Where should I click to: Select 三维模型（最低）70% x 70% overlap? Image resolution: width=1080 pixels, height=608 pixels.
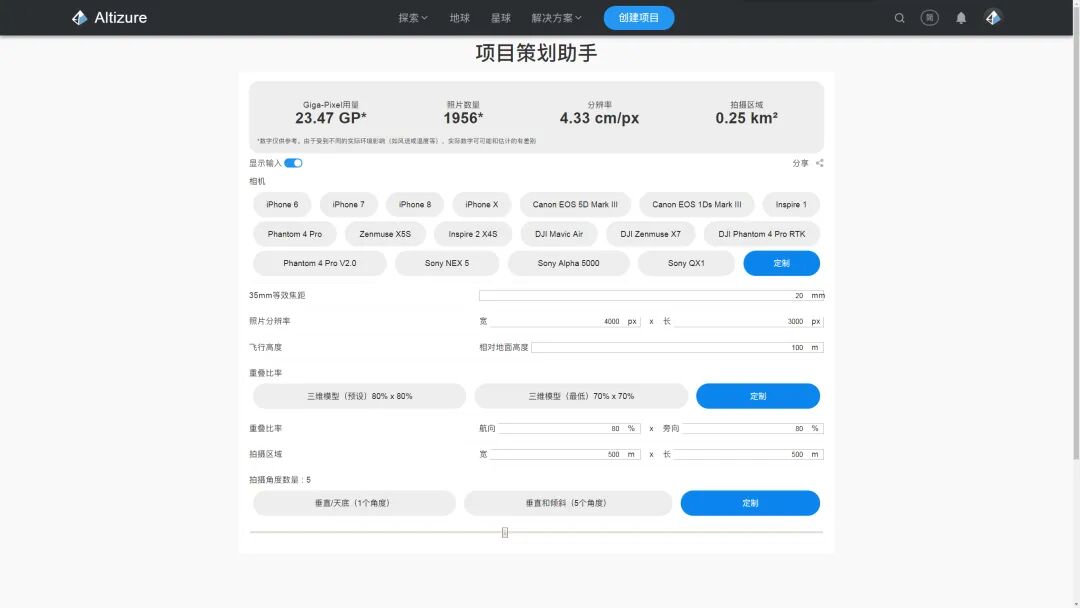(x=581, y=396)
